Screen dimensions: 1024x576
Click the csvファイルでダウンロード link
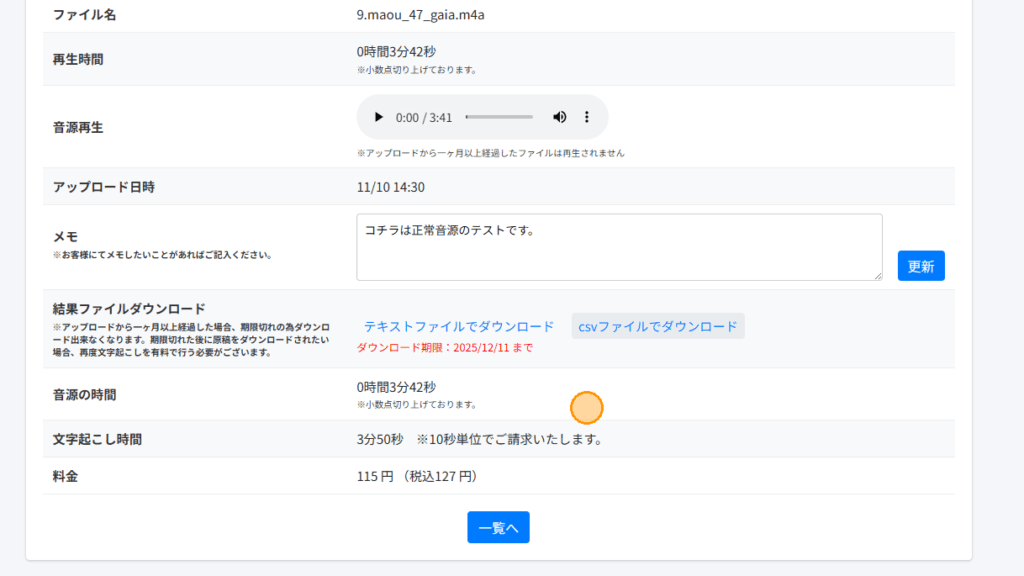(x=657, y=327)
